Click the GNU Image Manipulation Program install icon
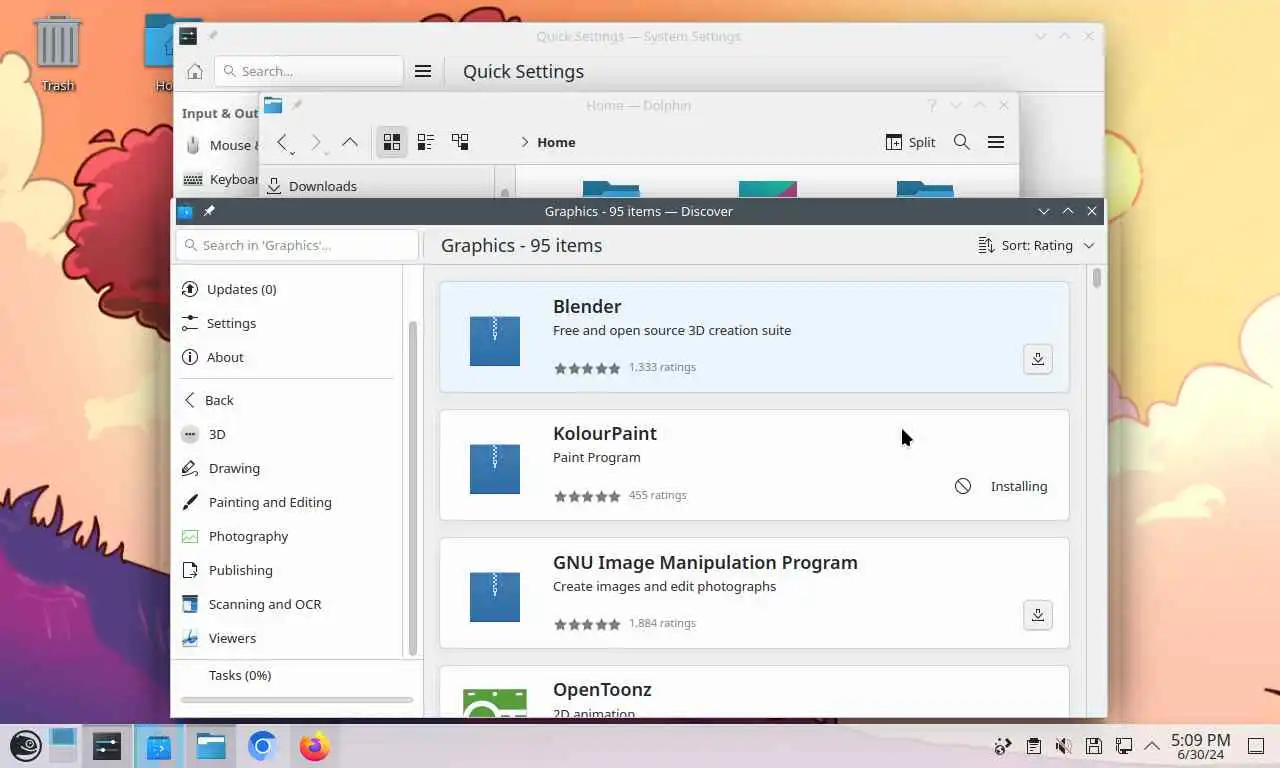 pyautogui.click(x=1038, y=615)
